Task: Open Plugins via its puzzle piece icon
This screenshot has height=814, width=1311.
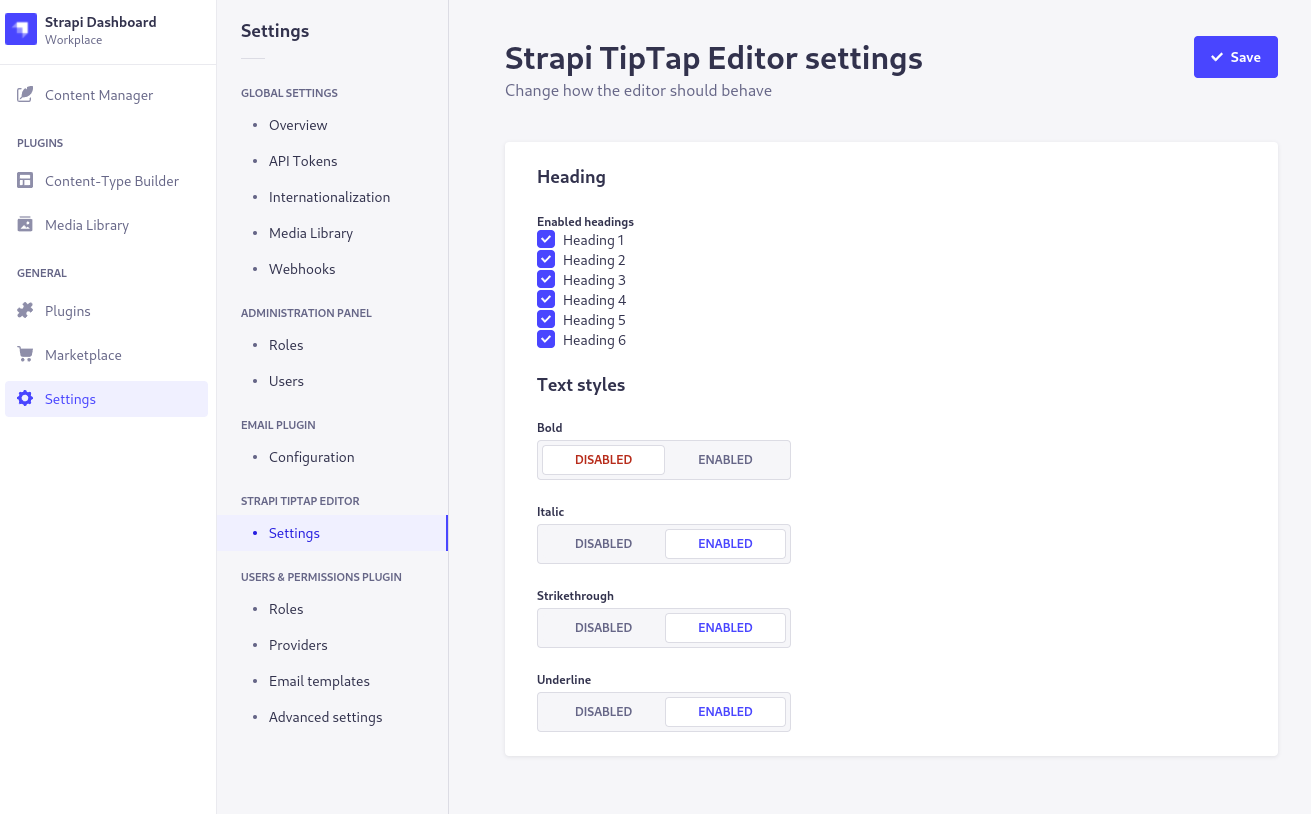Action: (x=25, y=311)
